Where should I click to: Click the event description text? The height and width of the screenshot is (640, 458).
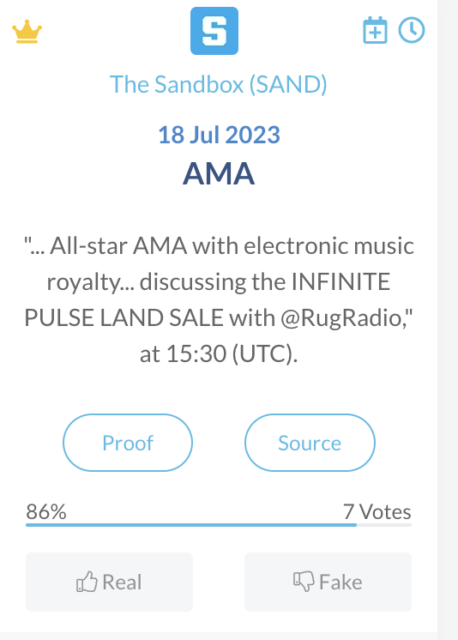coord(219,300)
